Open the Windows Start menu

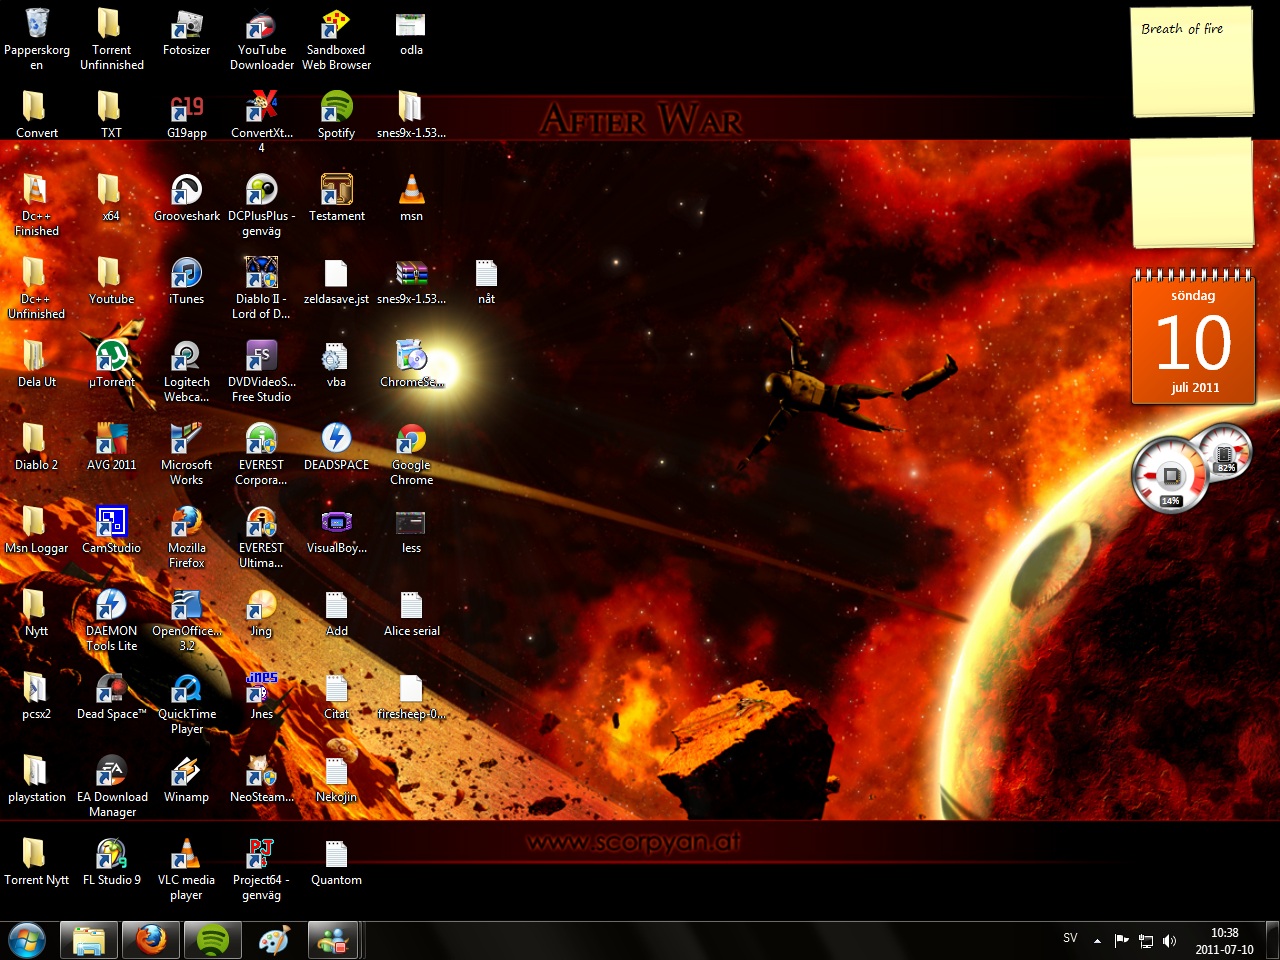(x=27, y=941)
